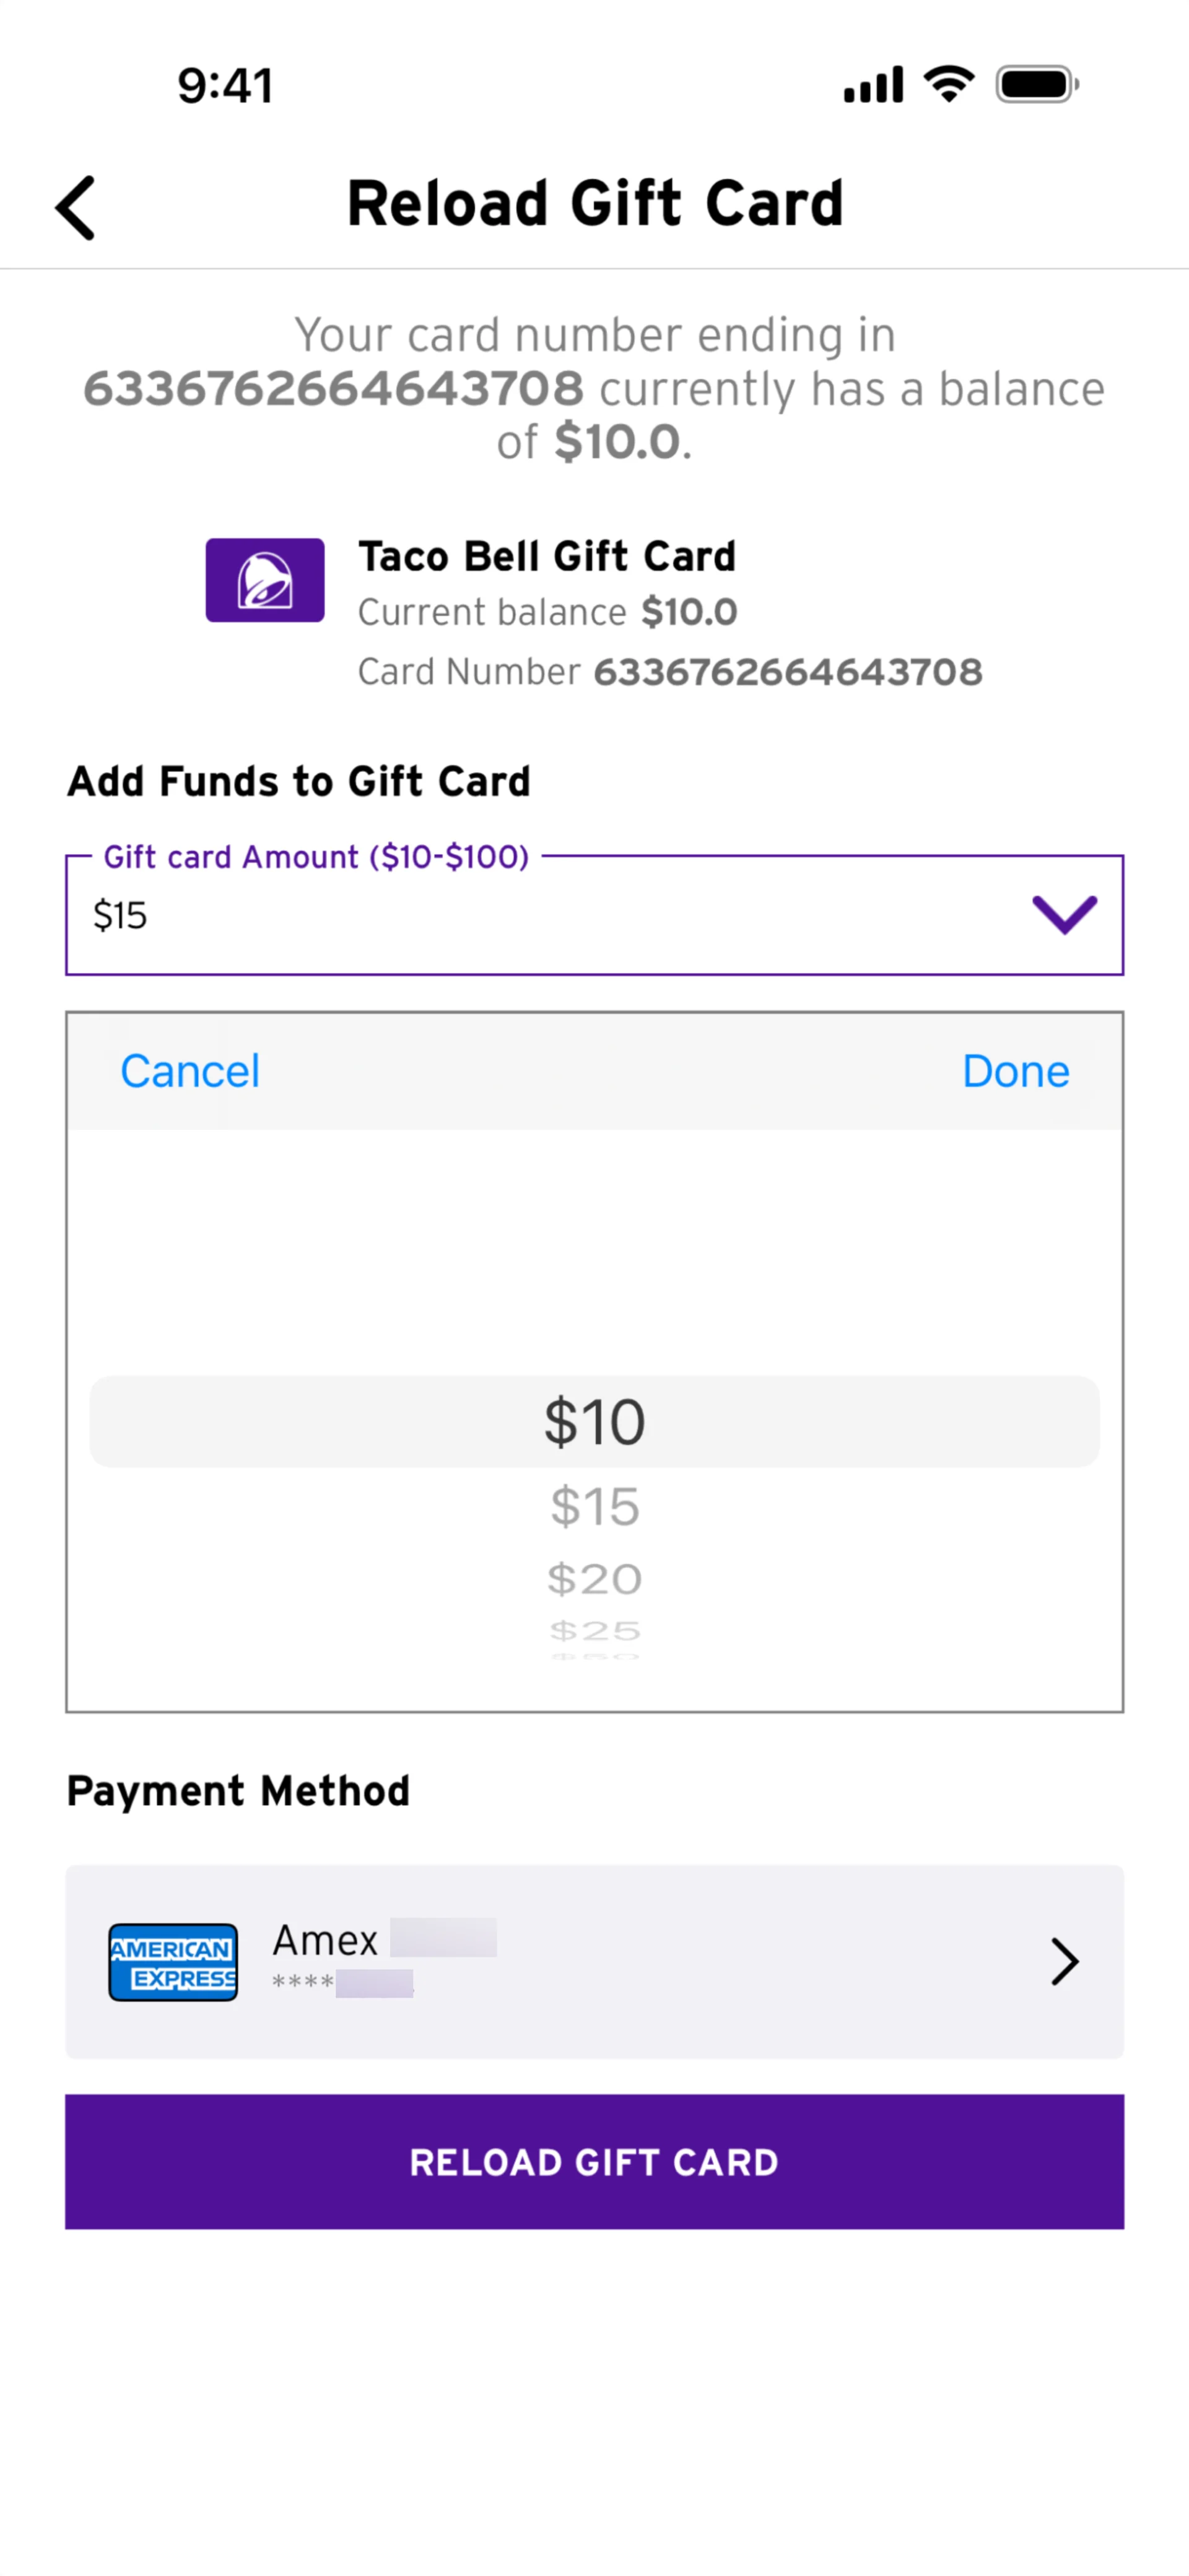Select $25 in the amount picker
The height and width of the screenshot is (2576, 1189).
pyautogui.click(x=594, y=1631)
